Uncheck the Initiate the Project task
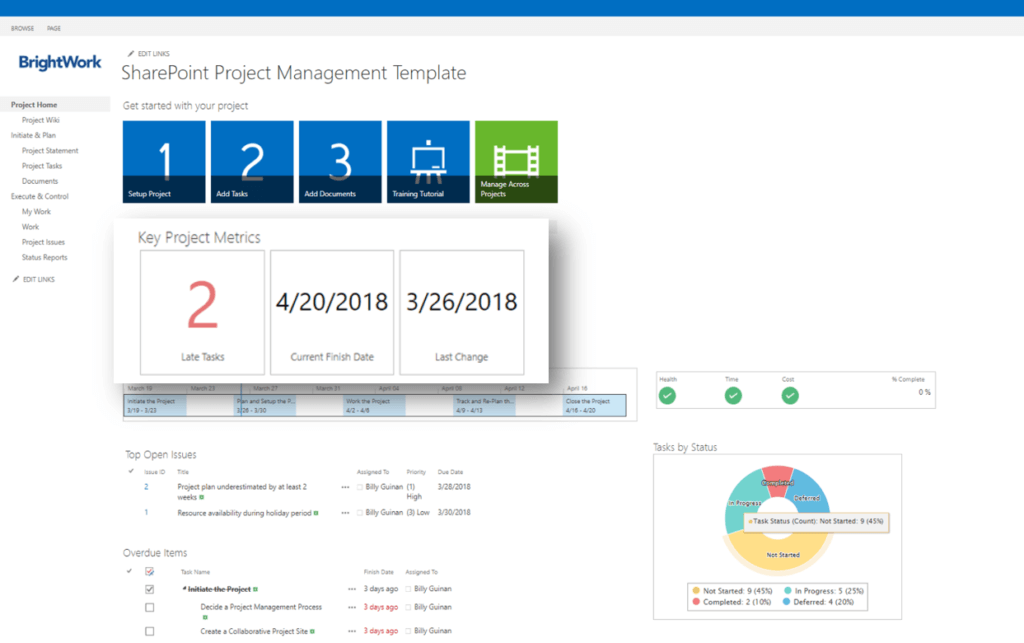Screen dimensions: 1024x643 point(148,589)
